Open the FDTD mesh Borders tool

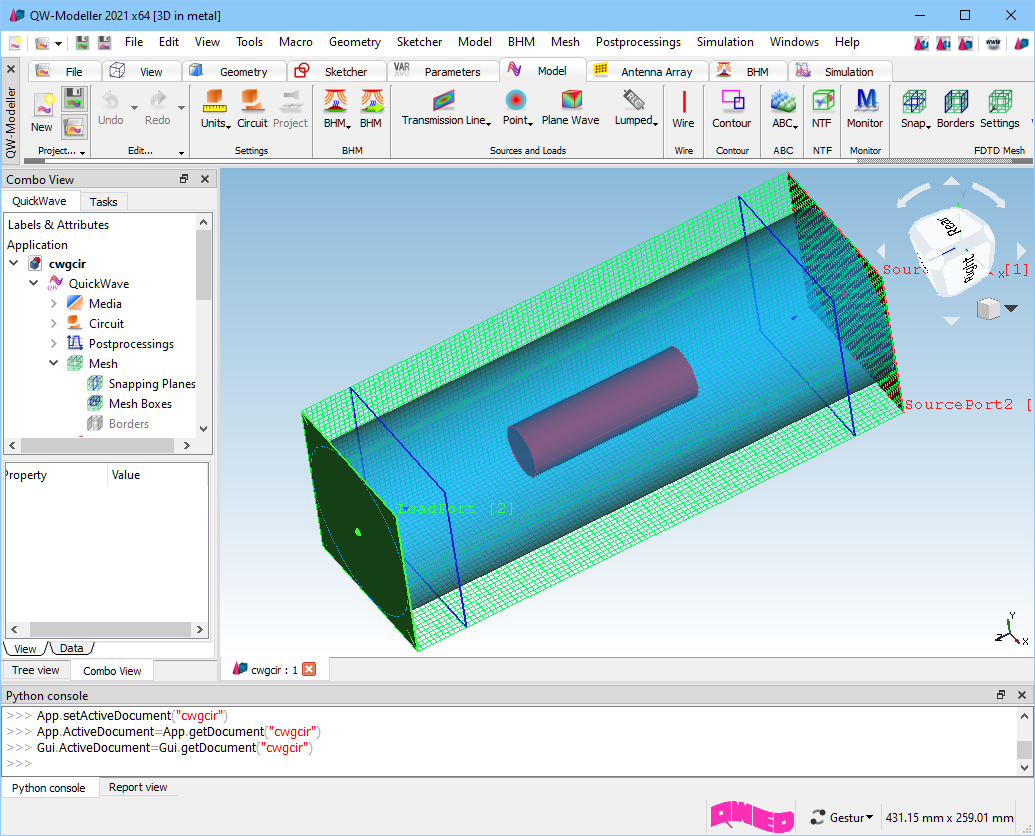(955, 110)
